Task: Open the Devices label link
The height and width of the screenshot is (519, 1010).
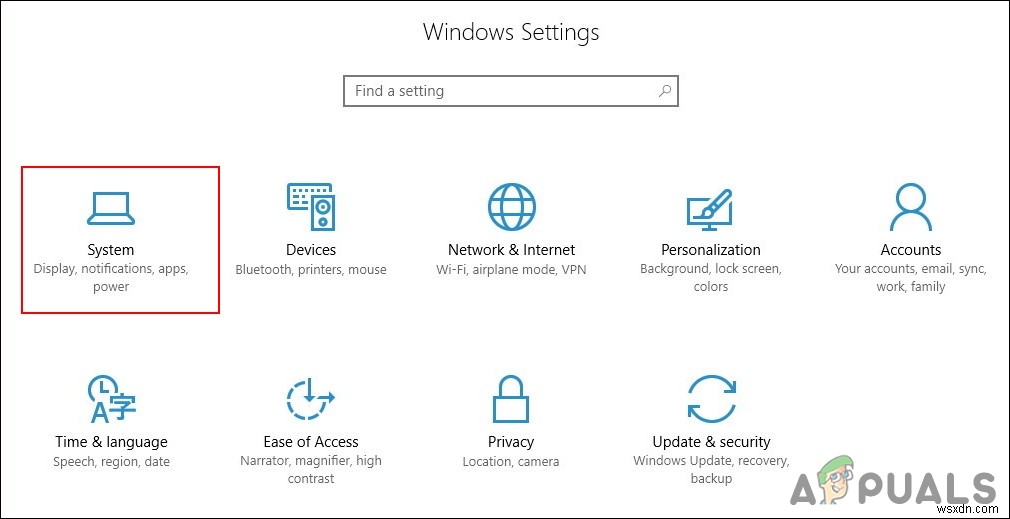Action: (x=311, y=250)
